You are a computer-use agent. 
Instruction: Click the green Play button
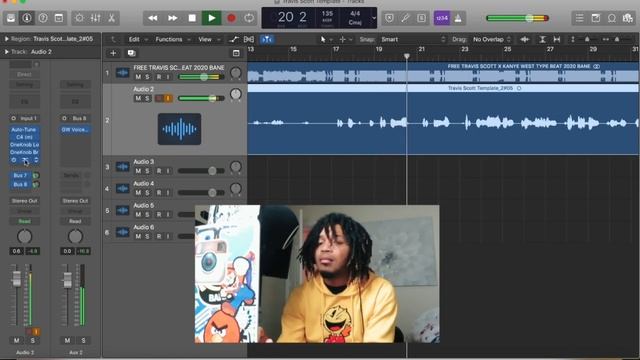(211, 18)
